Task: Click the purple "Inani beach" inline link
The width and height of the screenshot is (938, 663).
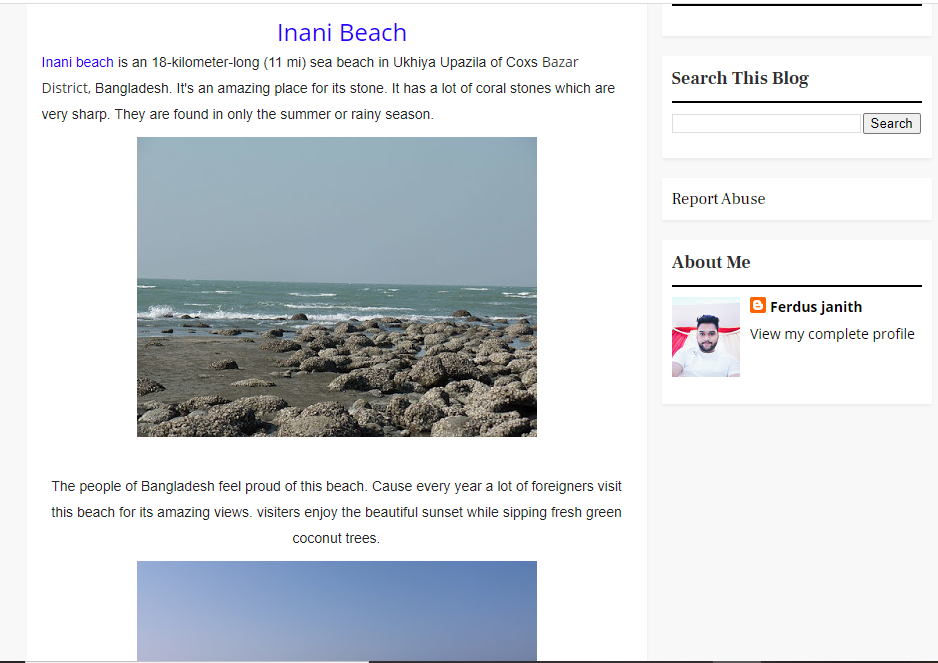Action: [x=78, y=62]
